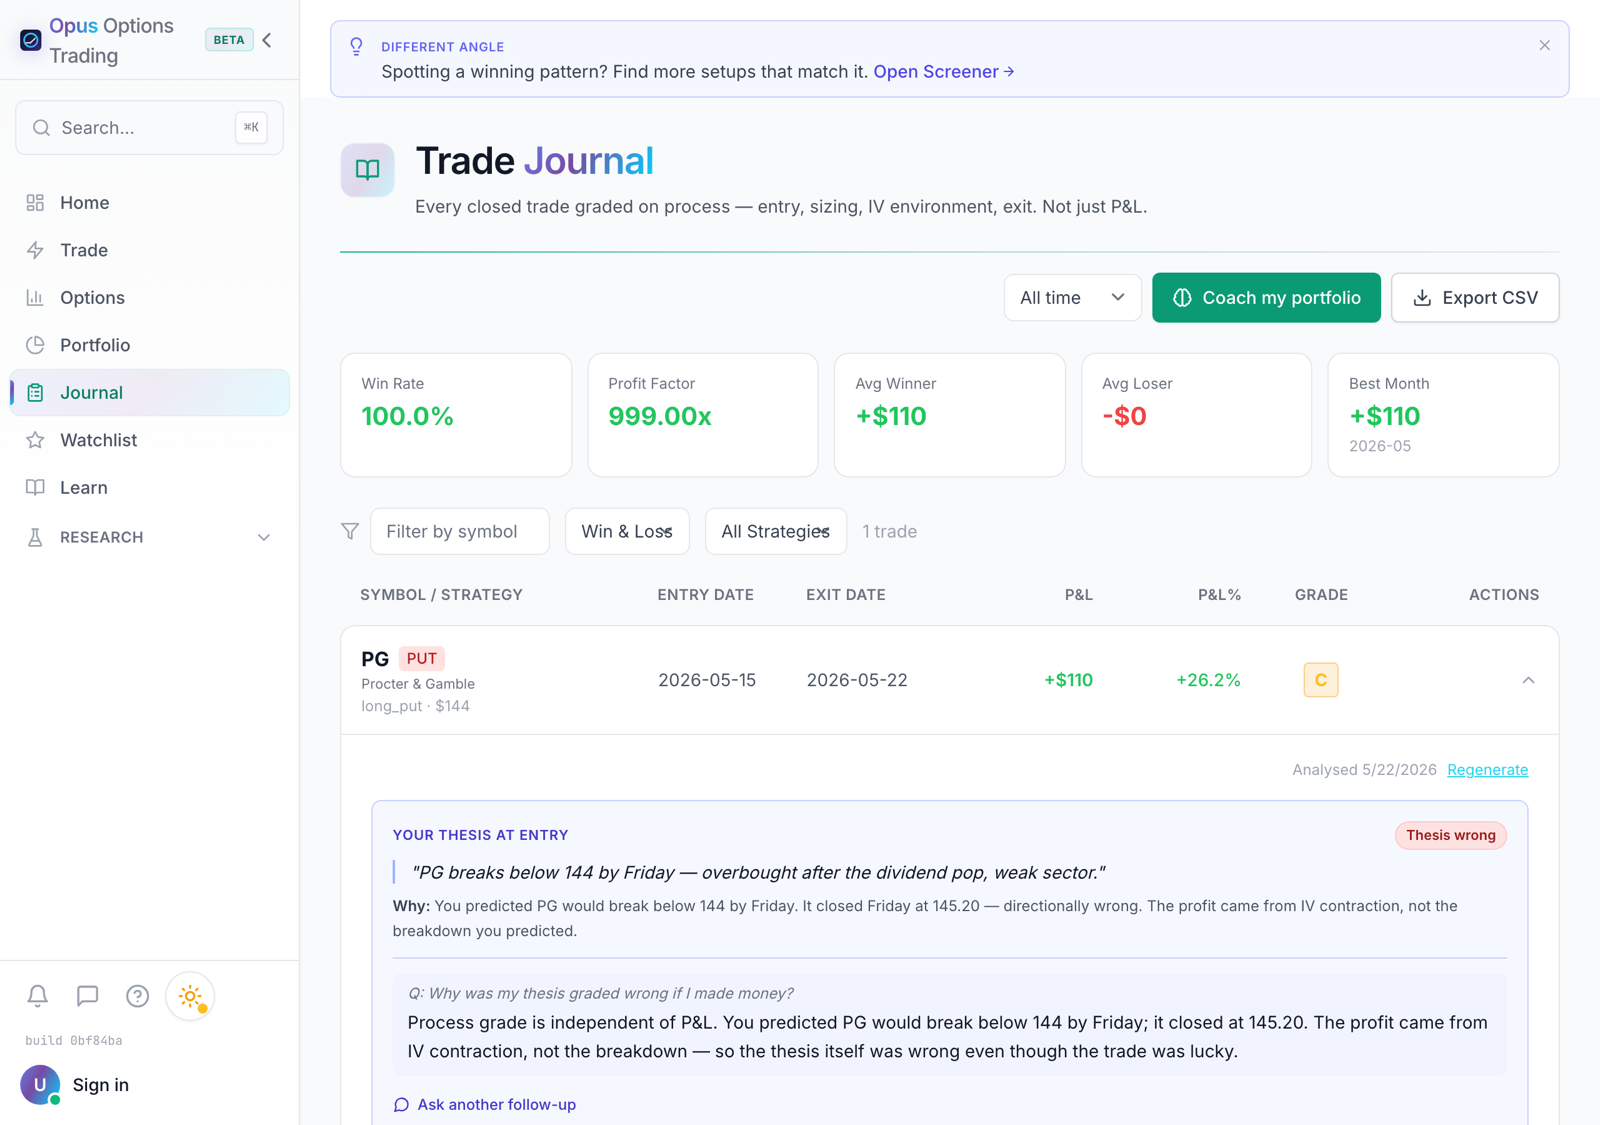Click the Profit Factor 999.00x card
Viewport: 1600px width, 1125px height.
click(x=703, y=415)
